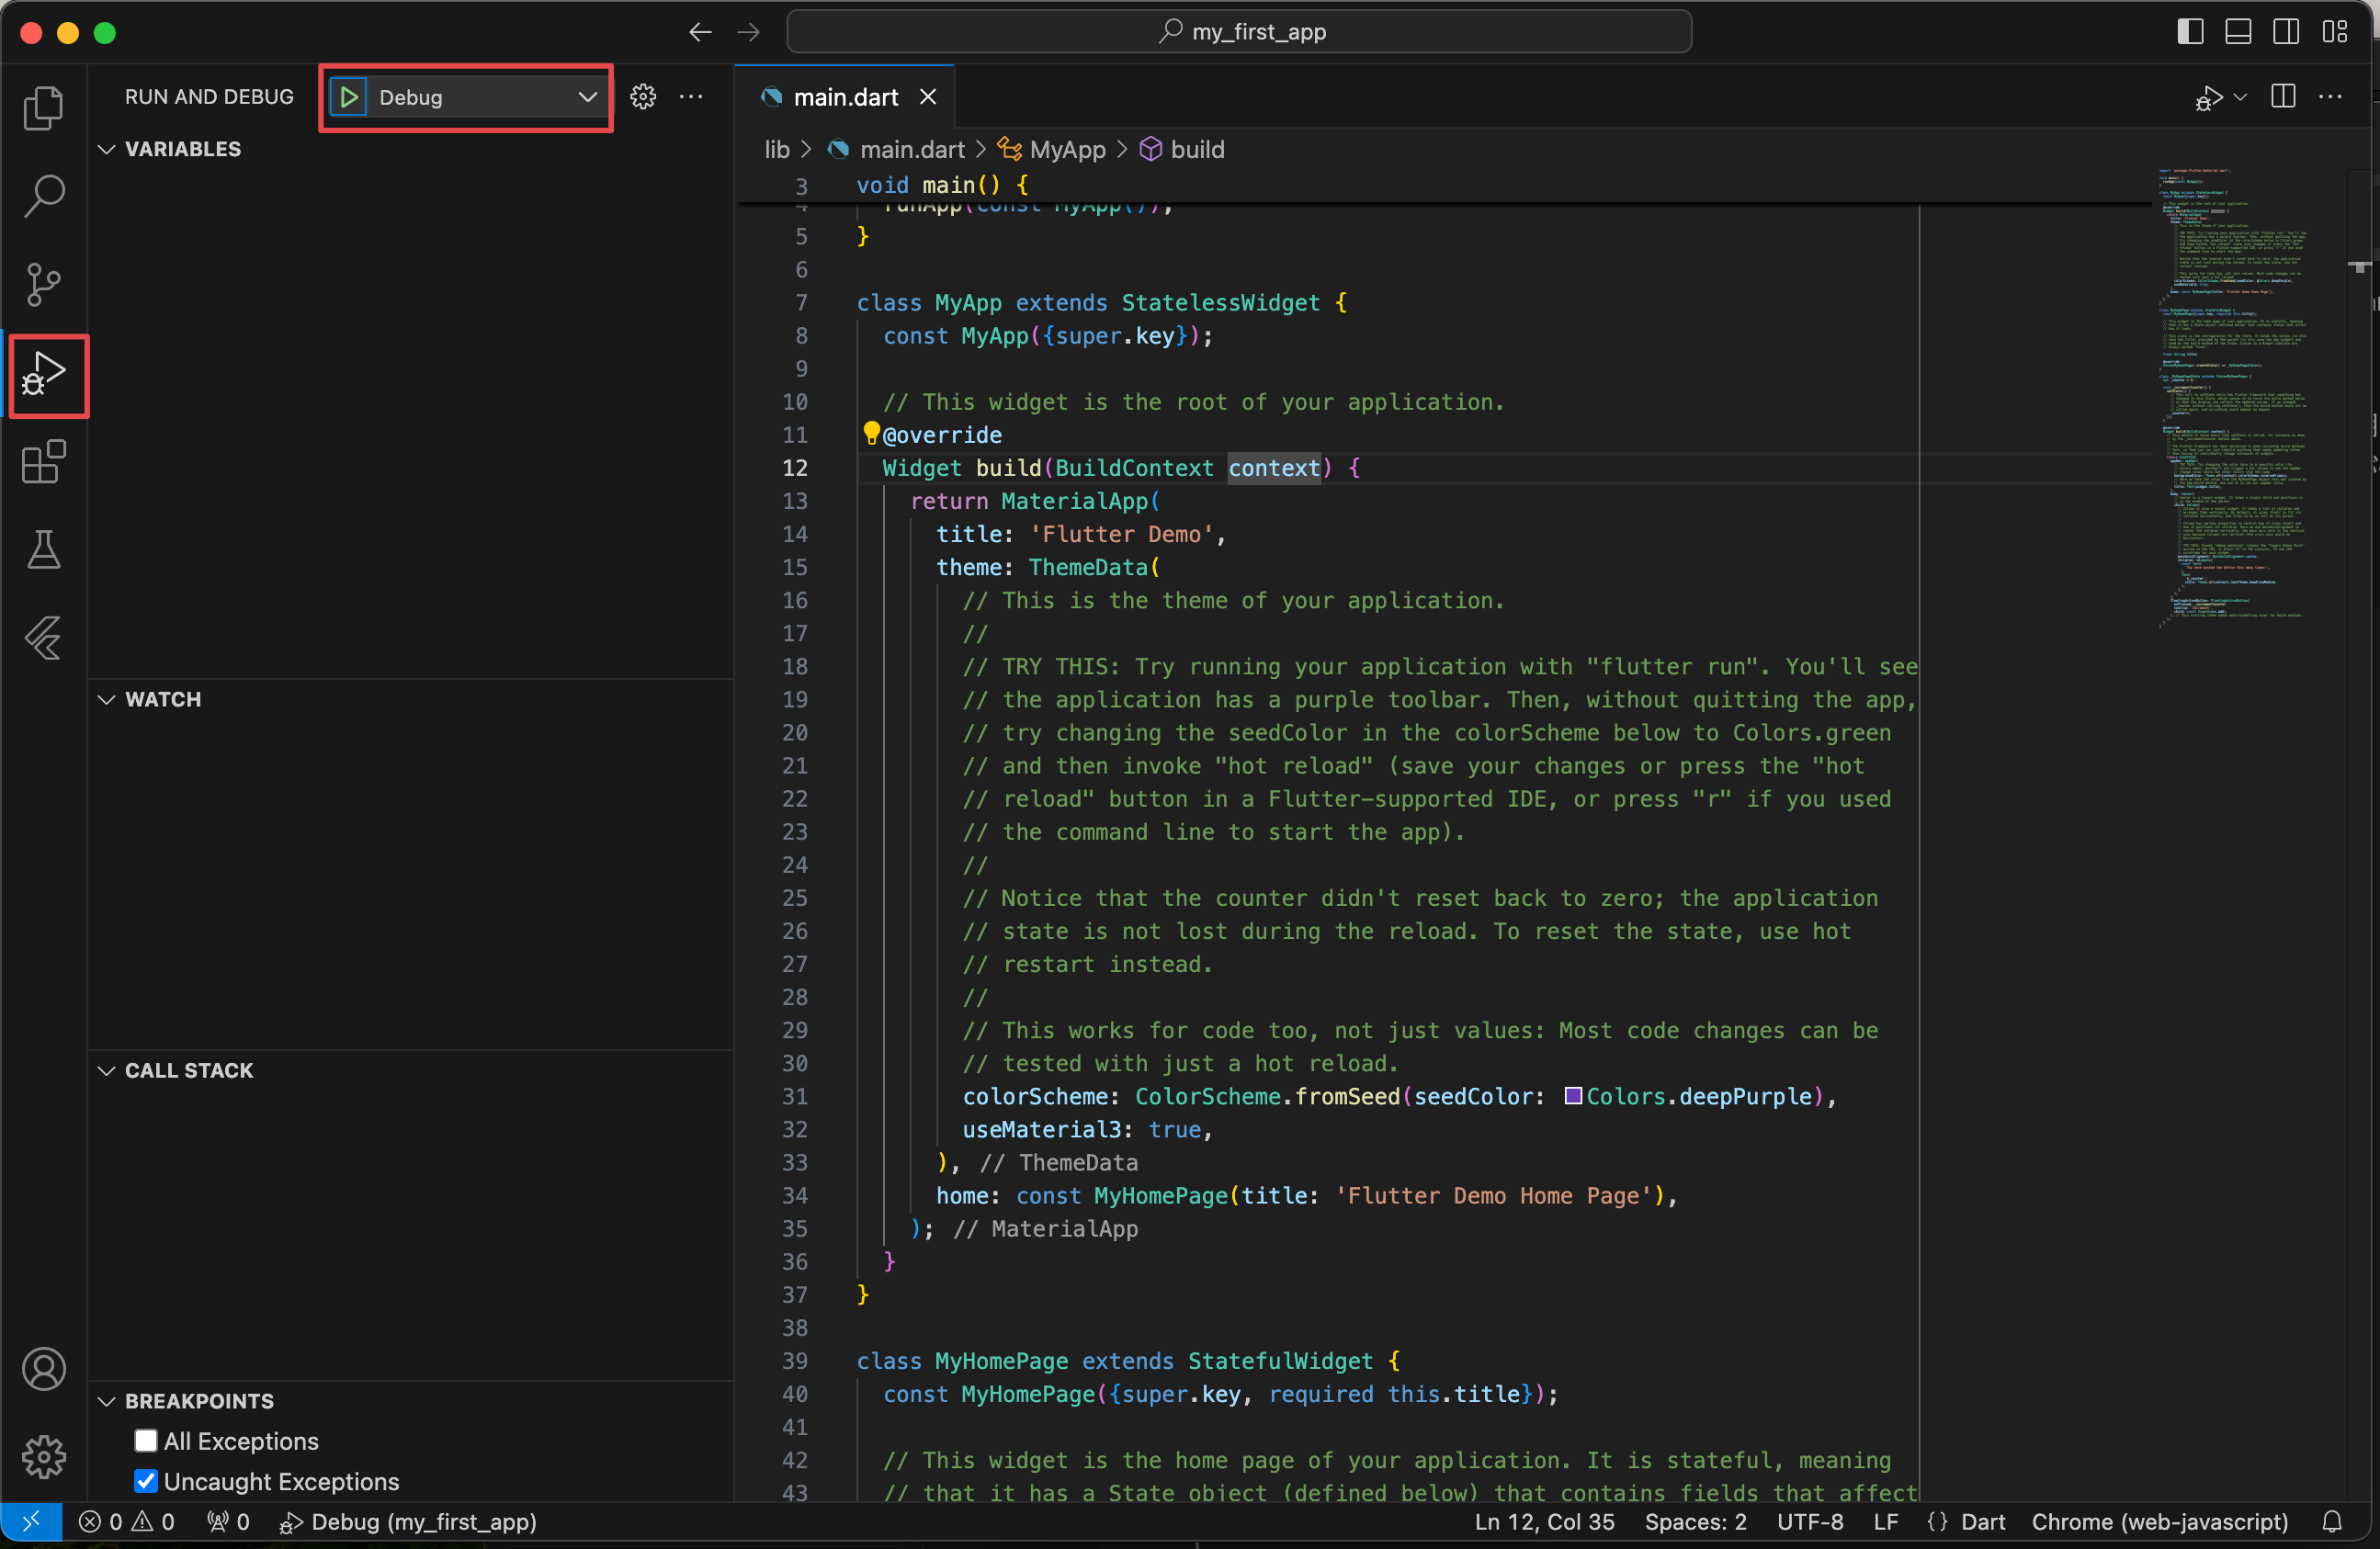Open launch.json with the gear icon

click(643, 97)
